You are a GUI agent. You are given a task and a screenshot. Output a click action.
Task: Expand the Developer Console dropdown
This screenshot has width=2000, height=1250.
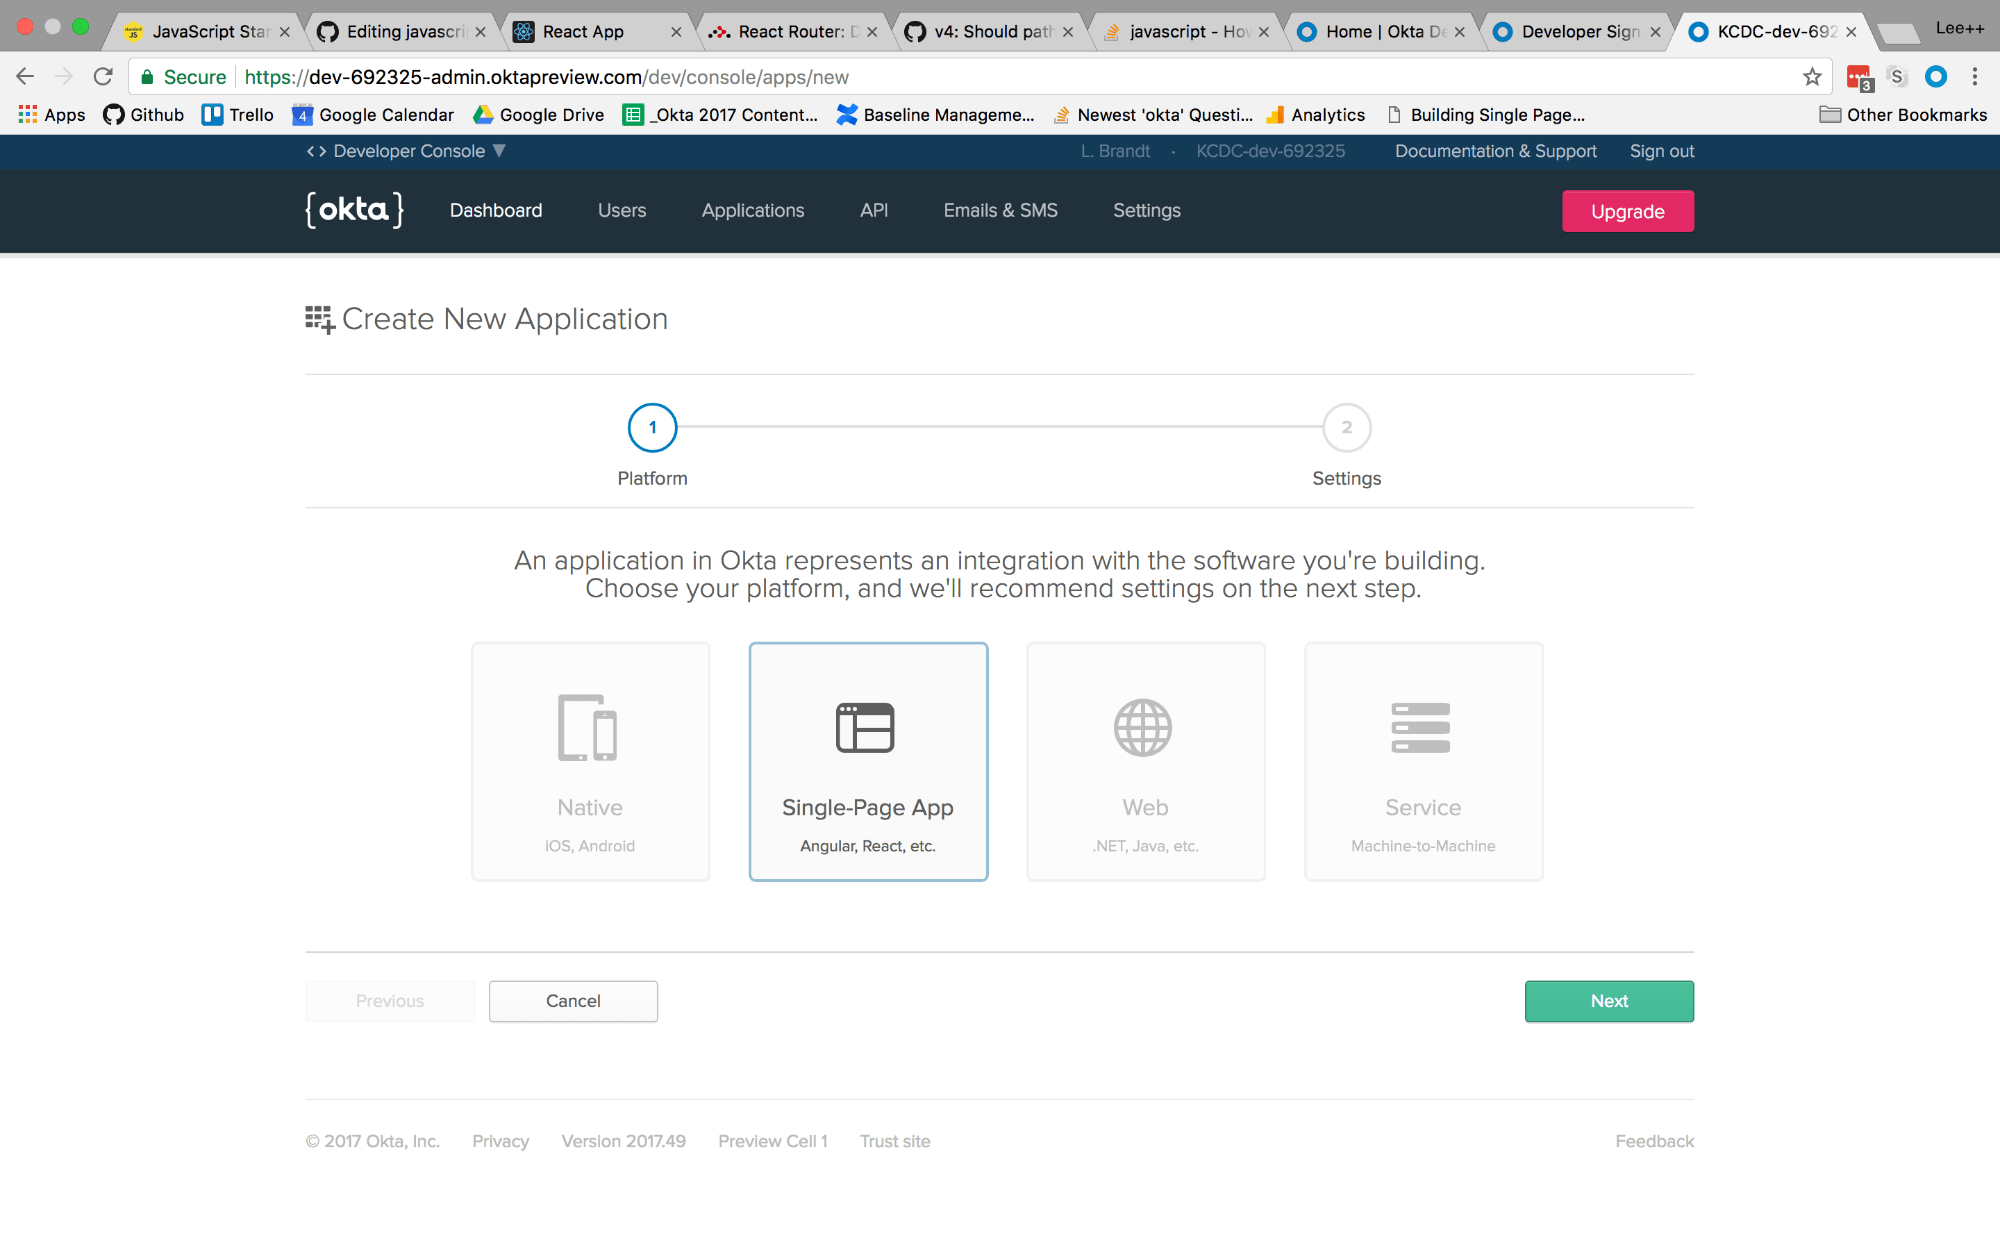pos(408,151)
